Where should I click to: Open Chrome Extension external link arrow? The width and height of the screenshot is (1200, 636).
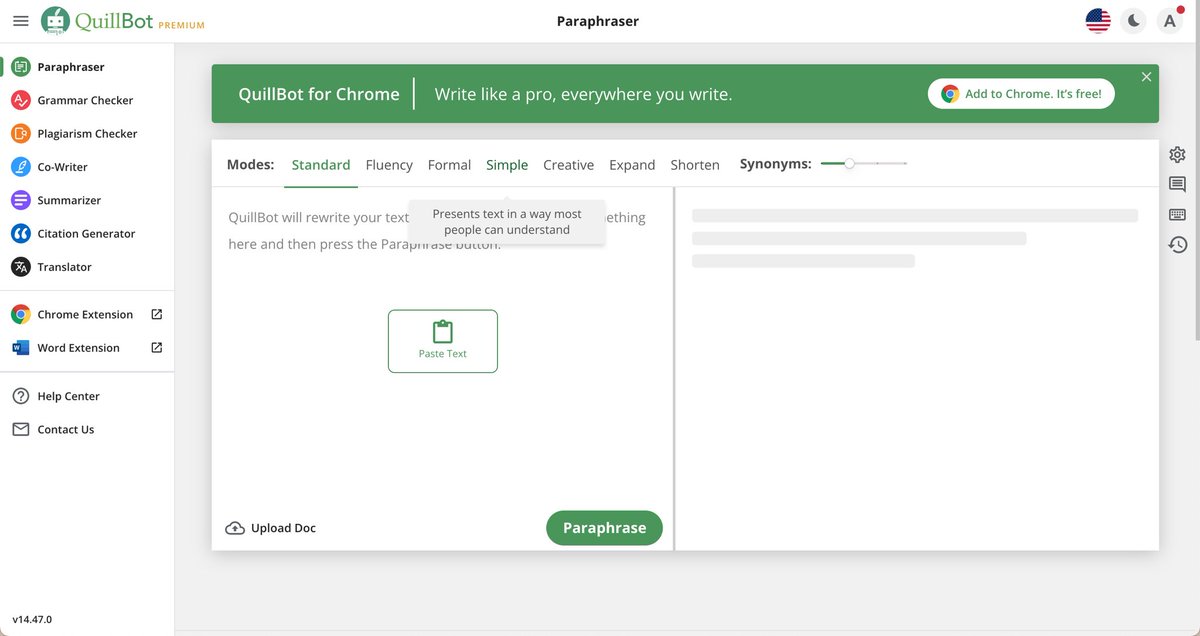click(x=156, y=314)
